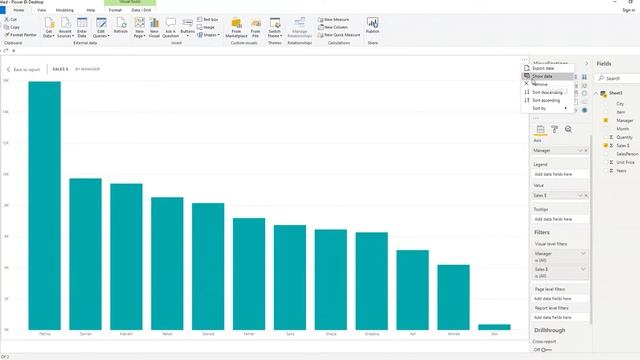The height and width of the screenshot is (360, 640).
Task: Collapse the Sheet1 table tree
Action: click(x=596, y=93)
